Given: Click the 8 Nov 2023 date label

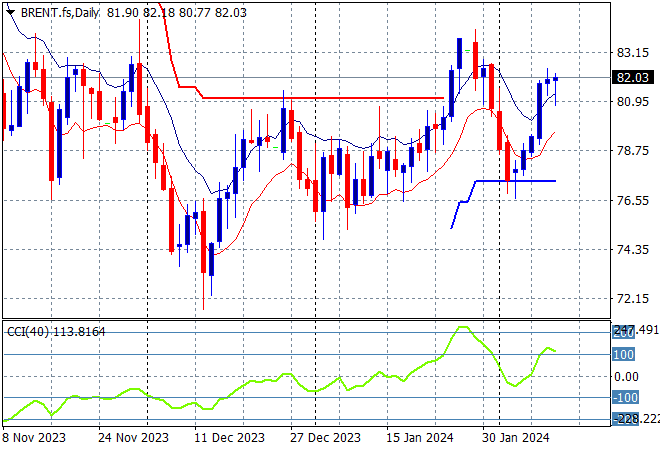Looking at the screenshot, I should [x=35, y=438].
